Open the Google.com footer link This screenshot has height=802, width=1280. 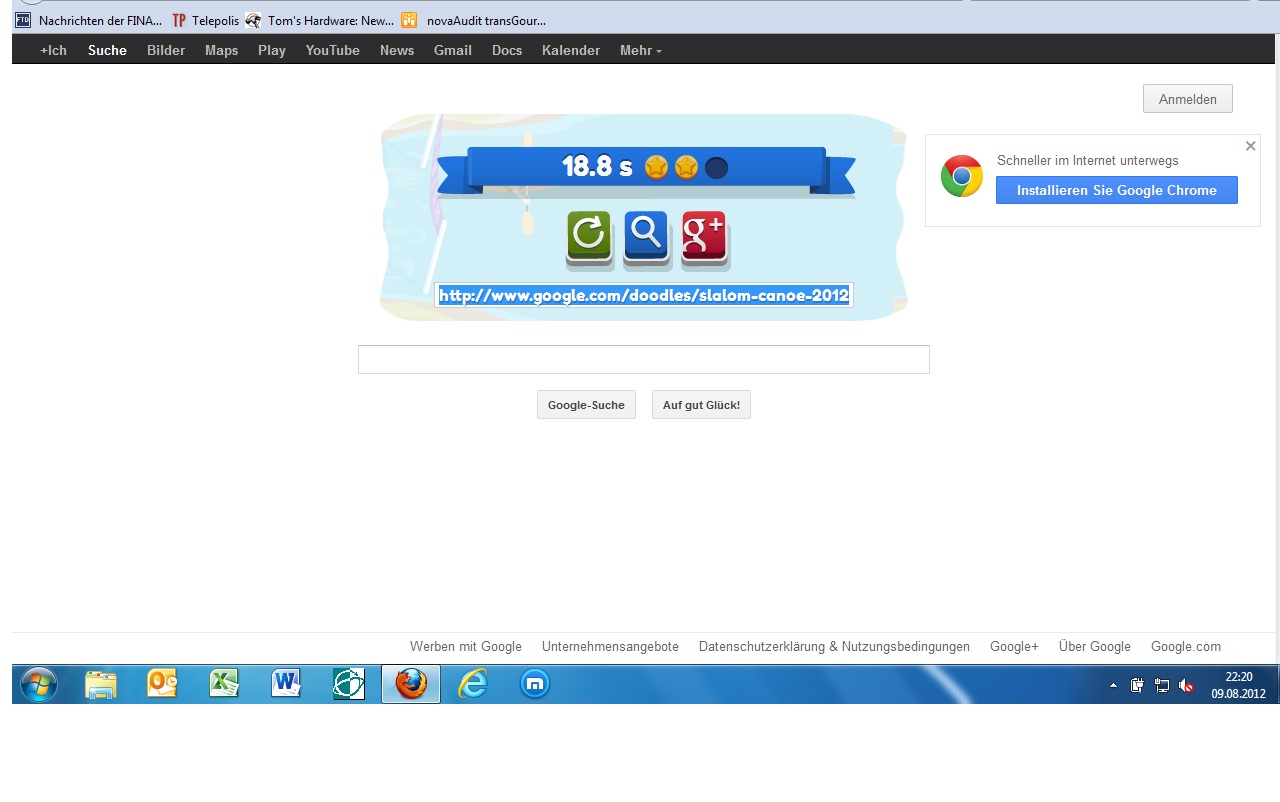[1186, 647]
